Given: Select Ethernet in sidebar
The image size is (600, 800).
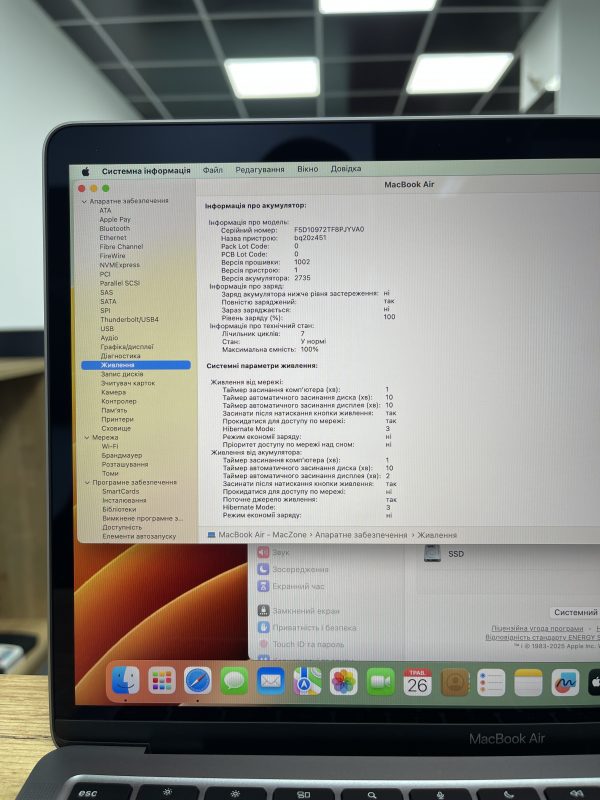Looking at the screenshot, I should pos(113,238).
